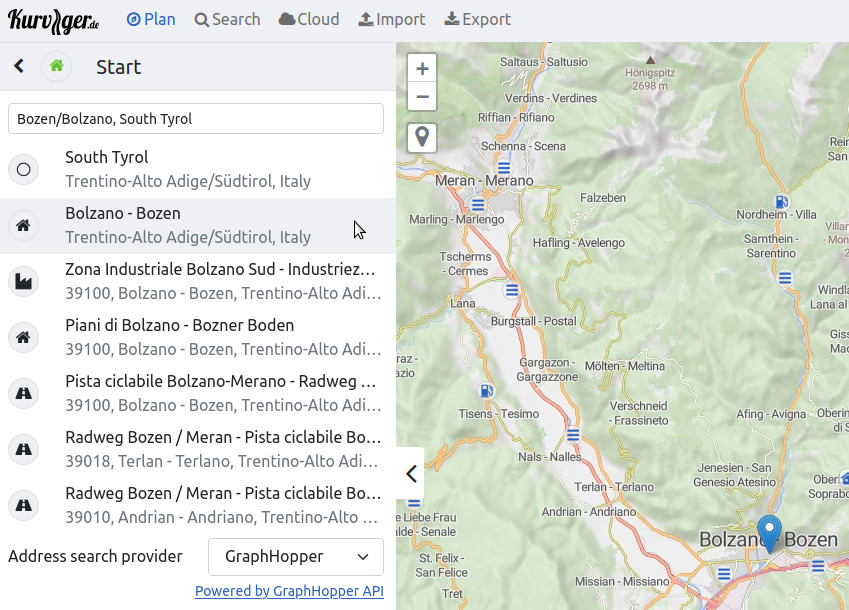Image resolution: width=849 pixels, height=610 pixels.
Task: Open the Search menu
Action: click(227, 20)
